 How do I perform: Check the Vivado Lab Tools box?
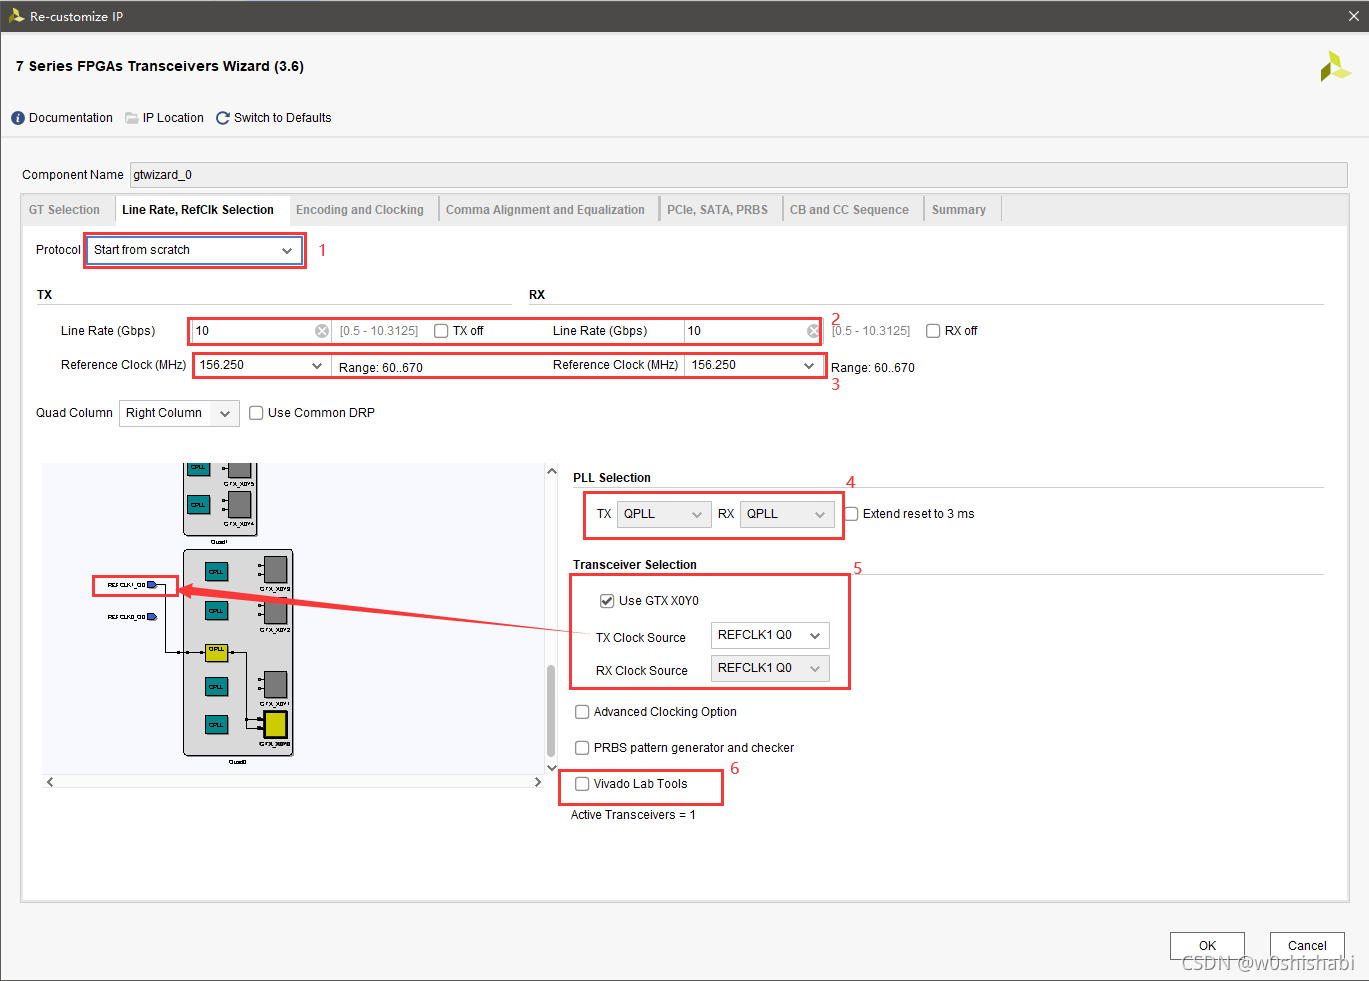pyautogui.click(x=582, y=784)
